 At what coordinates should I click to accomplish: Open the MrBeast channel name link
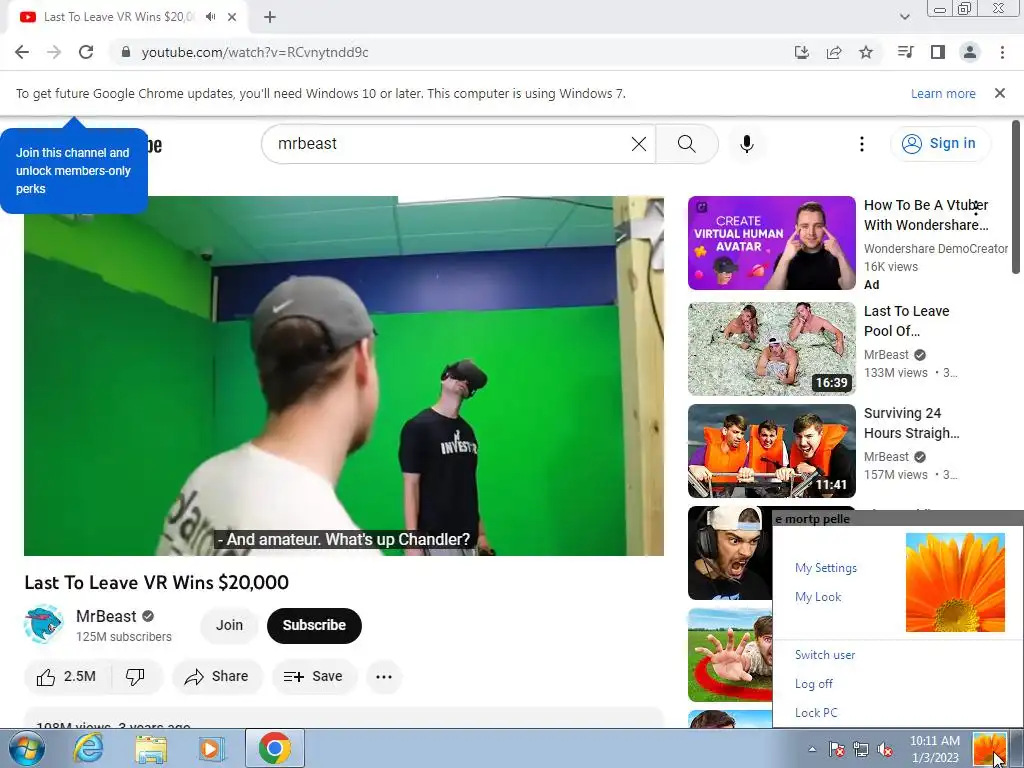coord(106,616)
